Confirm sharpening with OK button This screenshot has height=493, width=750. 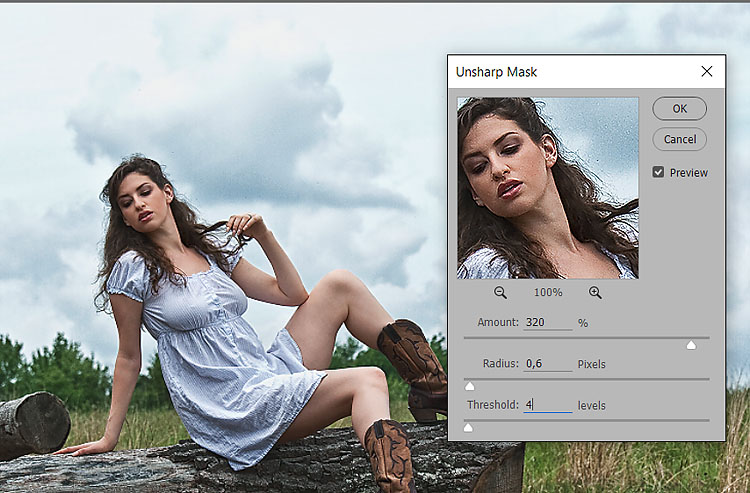[x=679, y=109]
